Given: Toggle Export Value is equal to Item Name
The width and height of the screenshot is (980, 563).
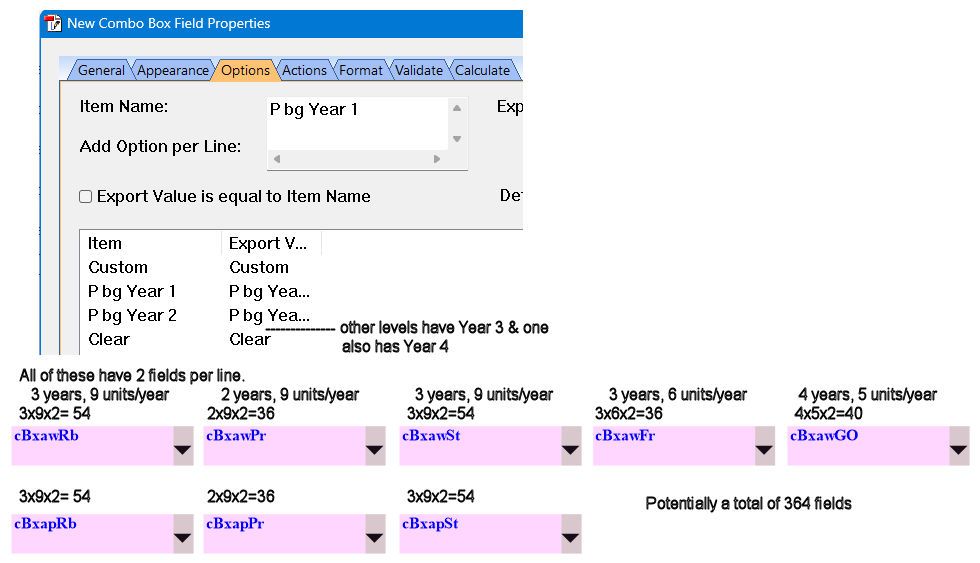Looking at the screenshot, I should tap(86, 197).
